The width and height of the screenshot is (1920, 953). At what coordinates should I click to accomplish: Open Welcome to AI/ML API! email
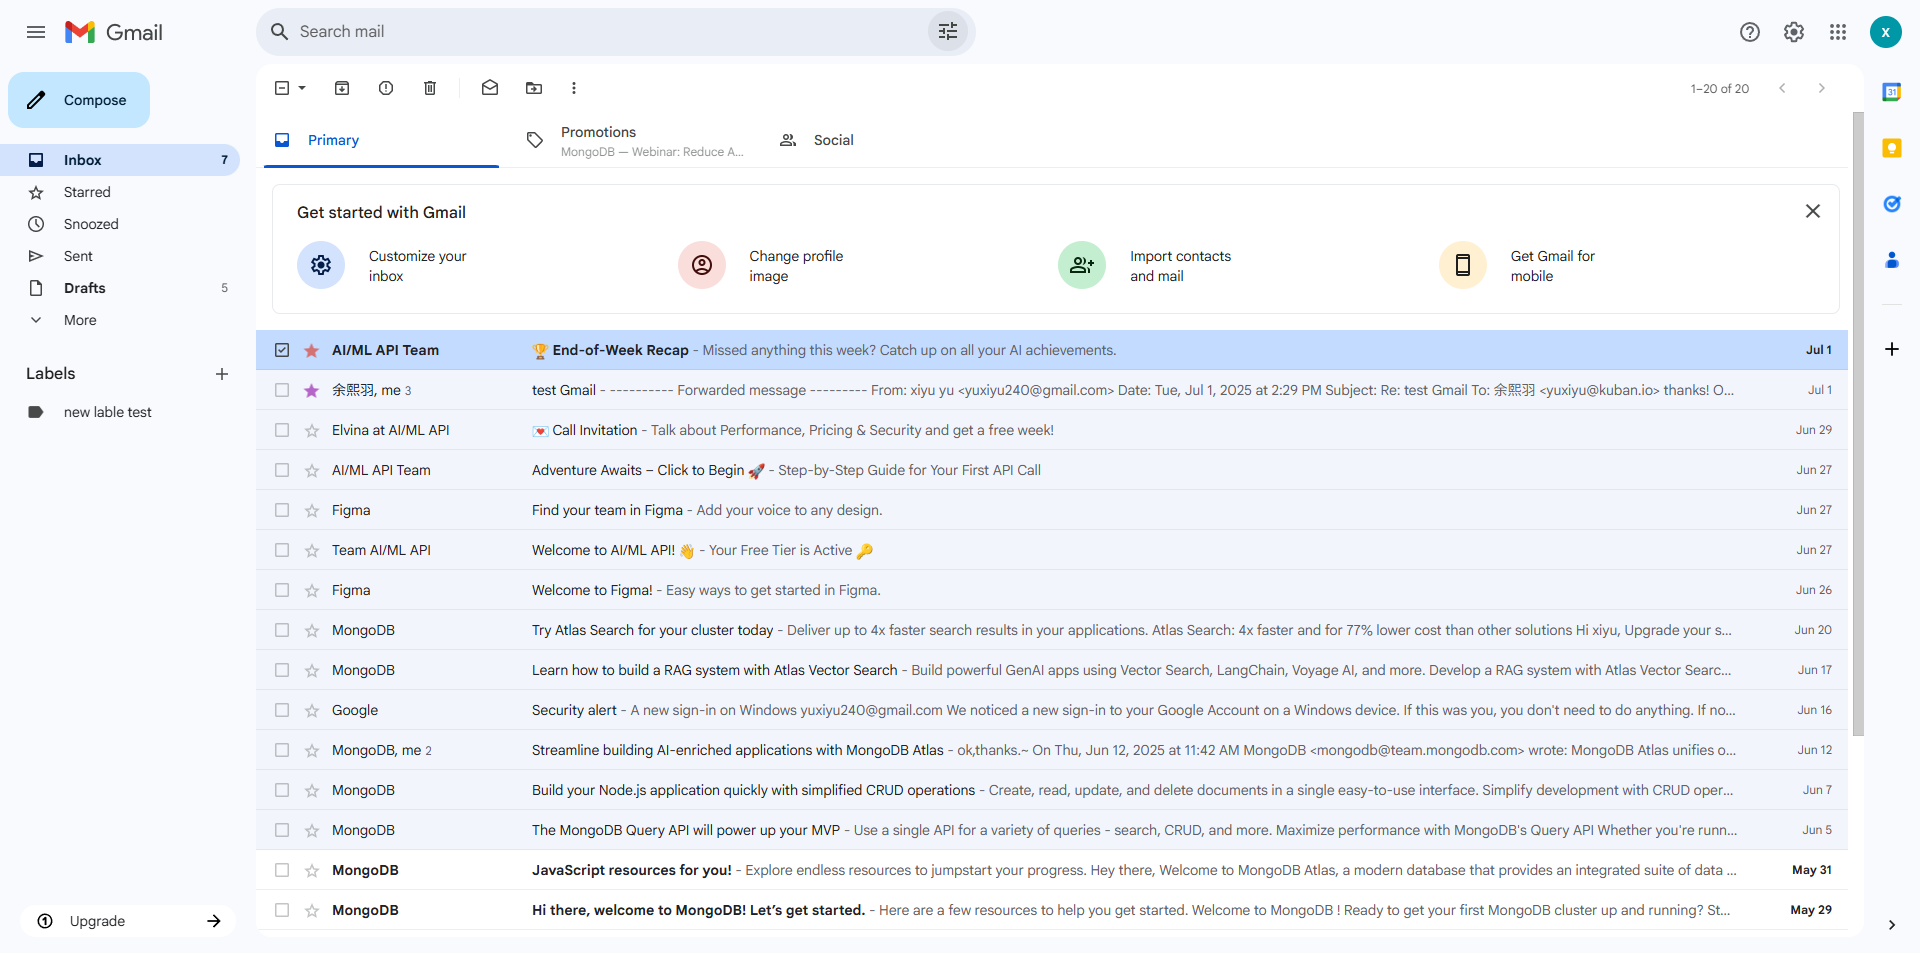click(1052, 550)
